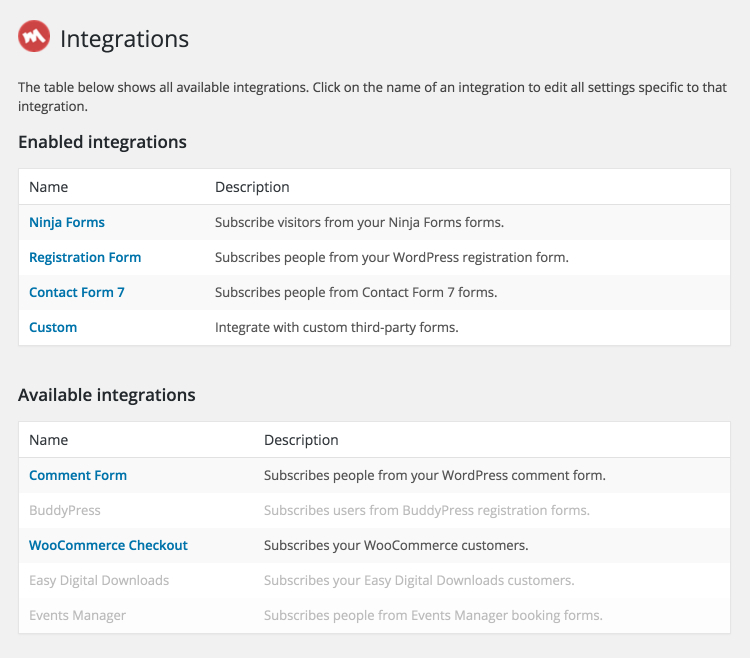Open the Ninja Forms integration settings

pos(67,222)
